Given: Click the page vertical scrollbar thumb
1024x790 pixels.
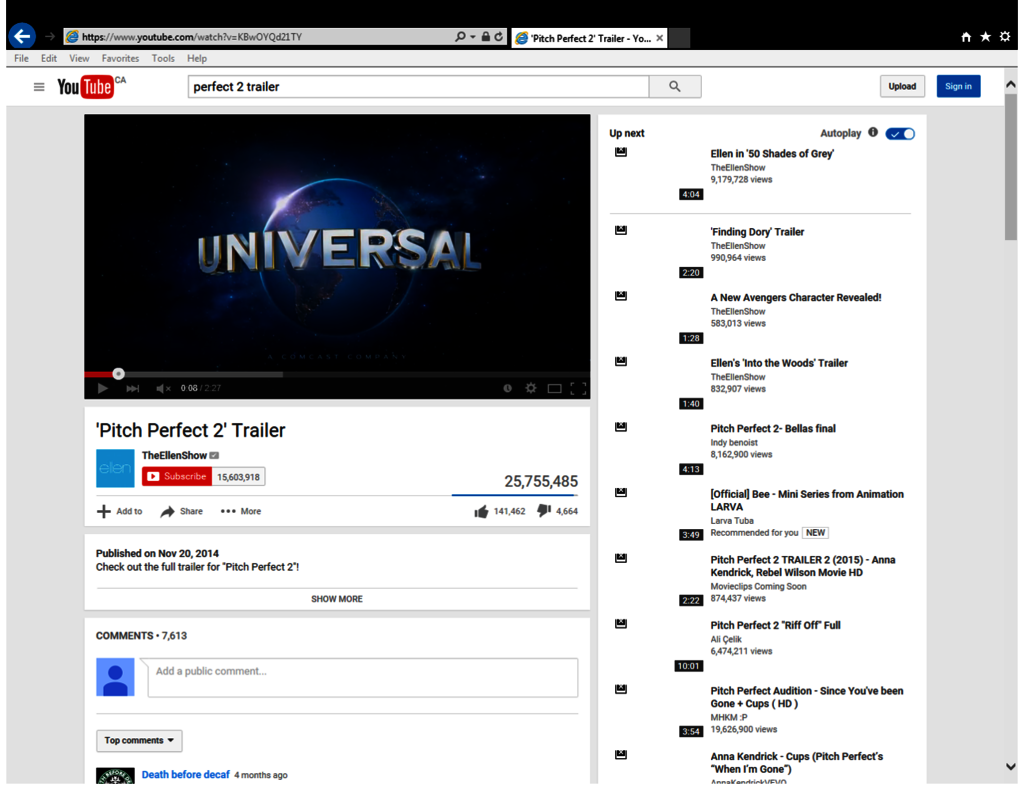Looking at the screenshot, I should [1010, 167].
